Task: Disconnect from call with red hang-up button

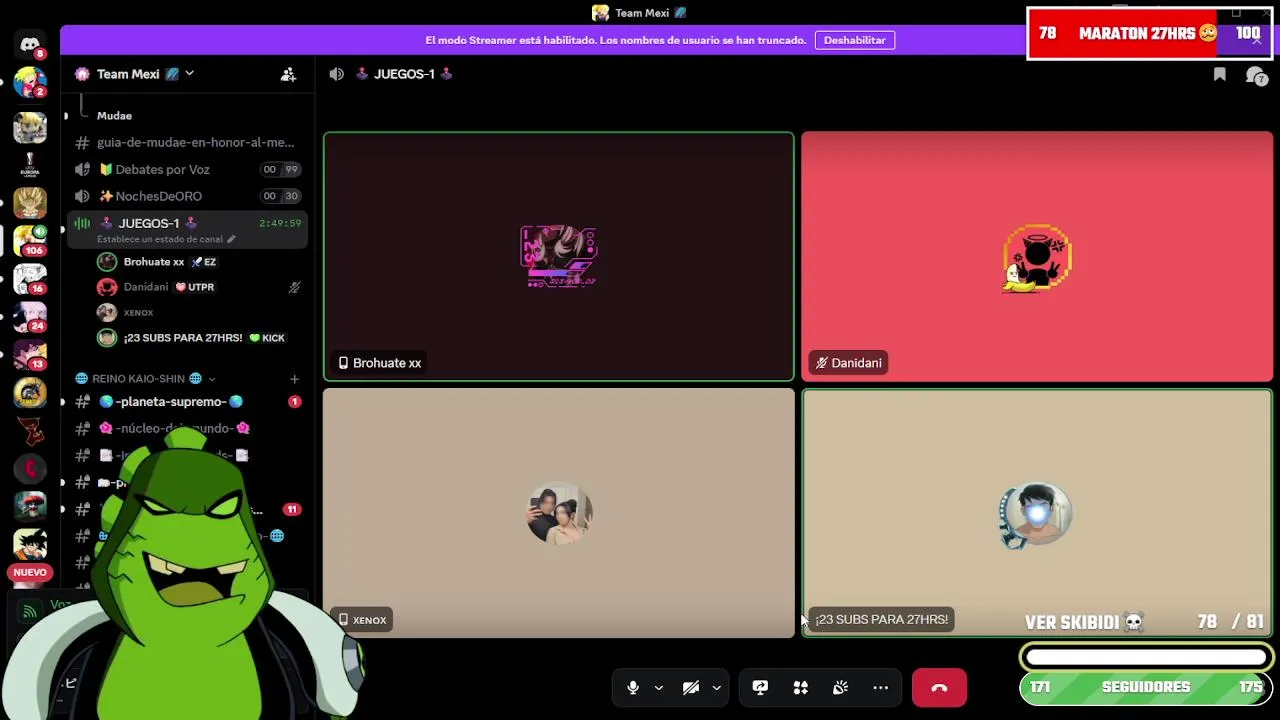Action: point(939,688)
